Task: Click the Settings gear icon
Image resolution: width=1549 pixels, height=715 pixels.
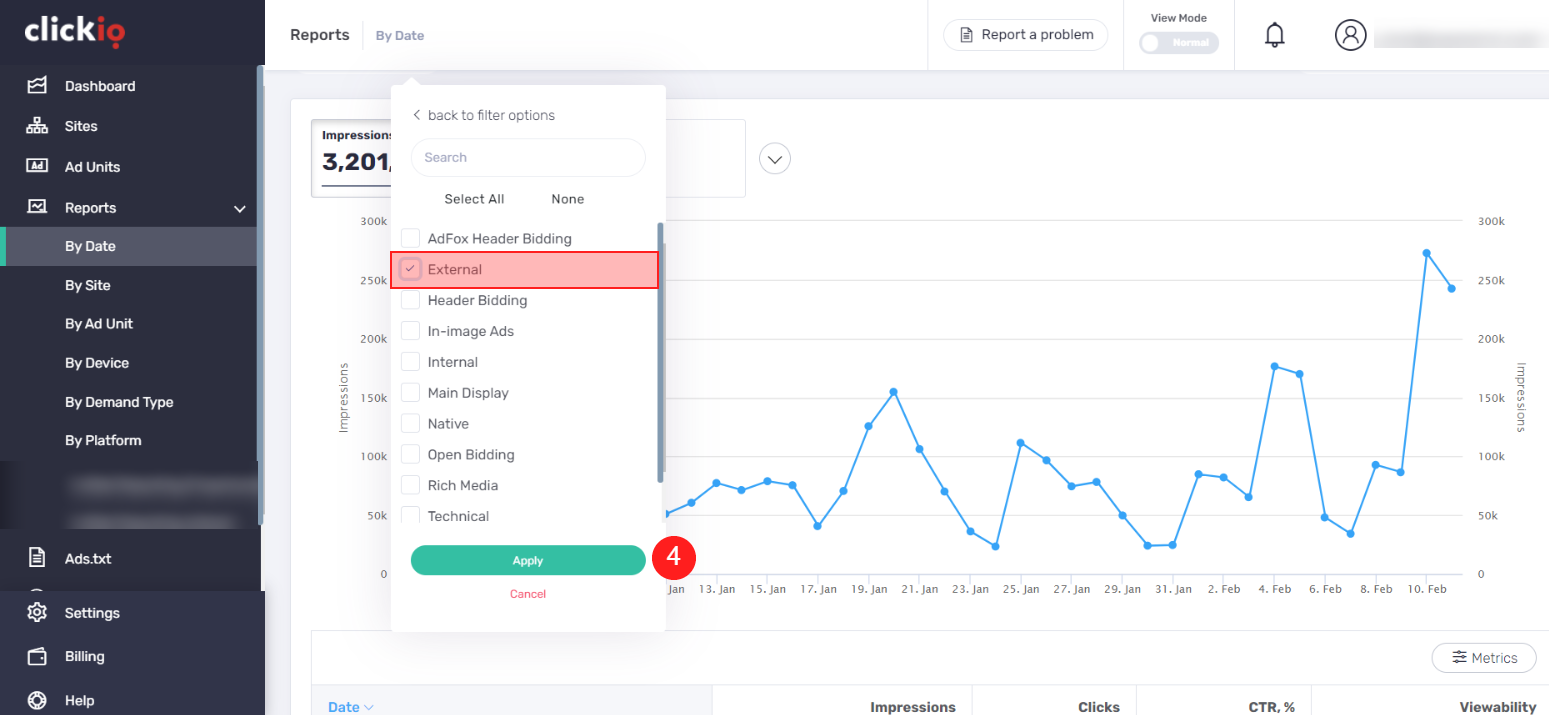Action: [37, 612]
